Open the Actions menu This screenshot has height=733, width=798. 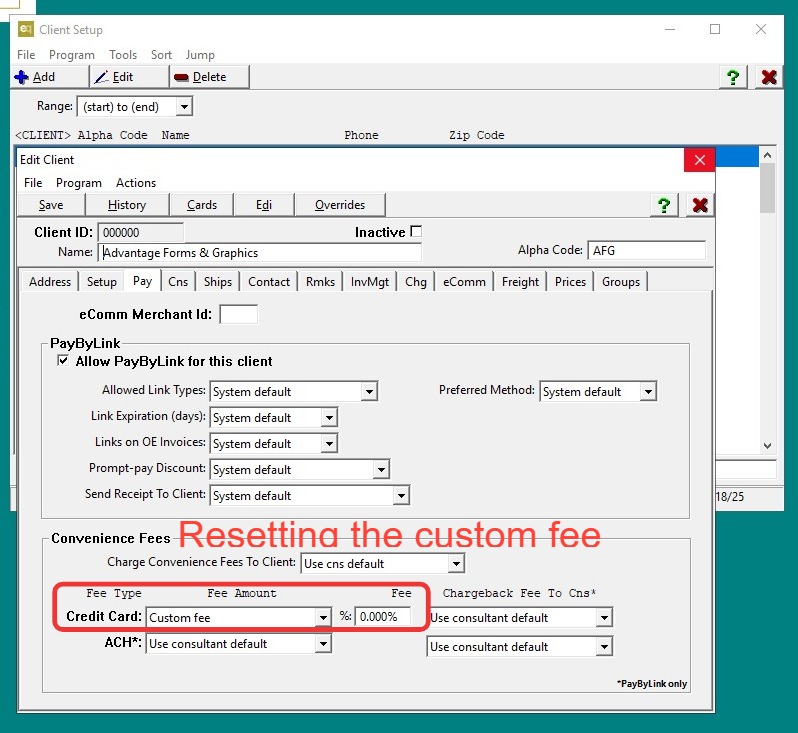click(136, 182)
